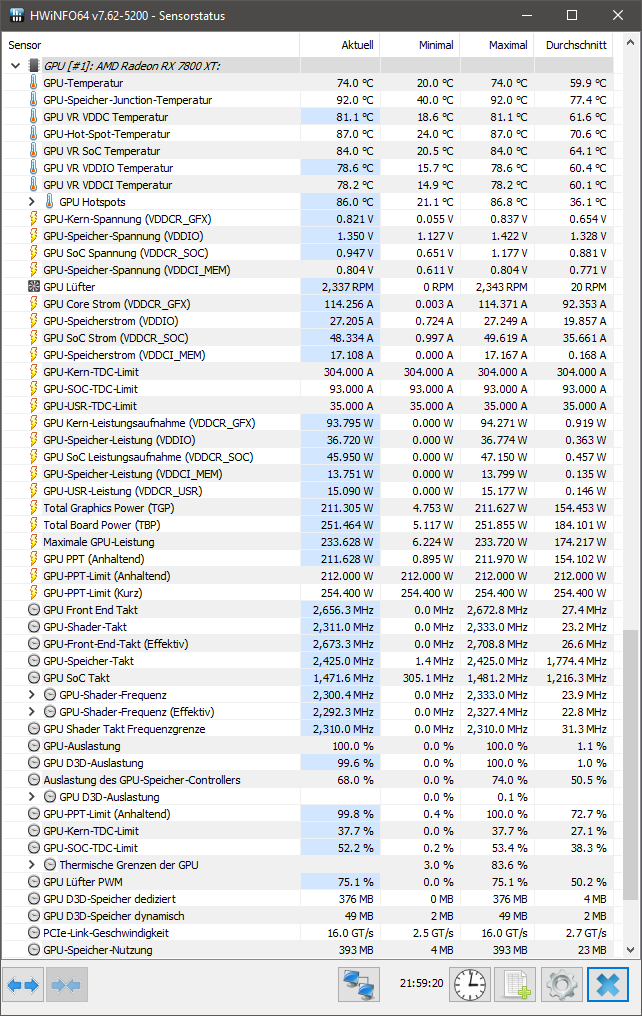Select the GPU-Kern-TDC-Limit 304.000 A row label

91,372
